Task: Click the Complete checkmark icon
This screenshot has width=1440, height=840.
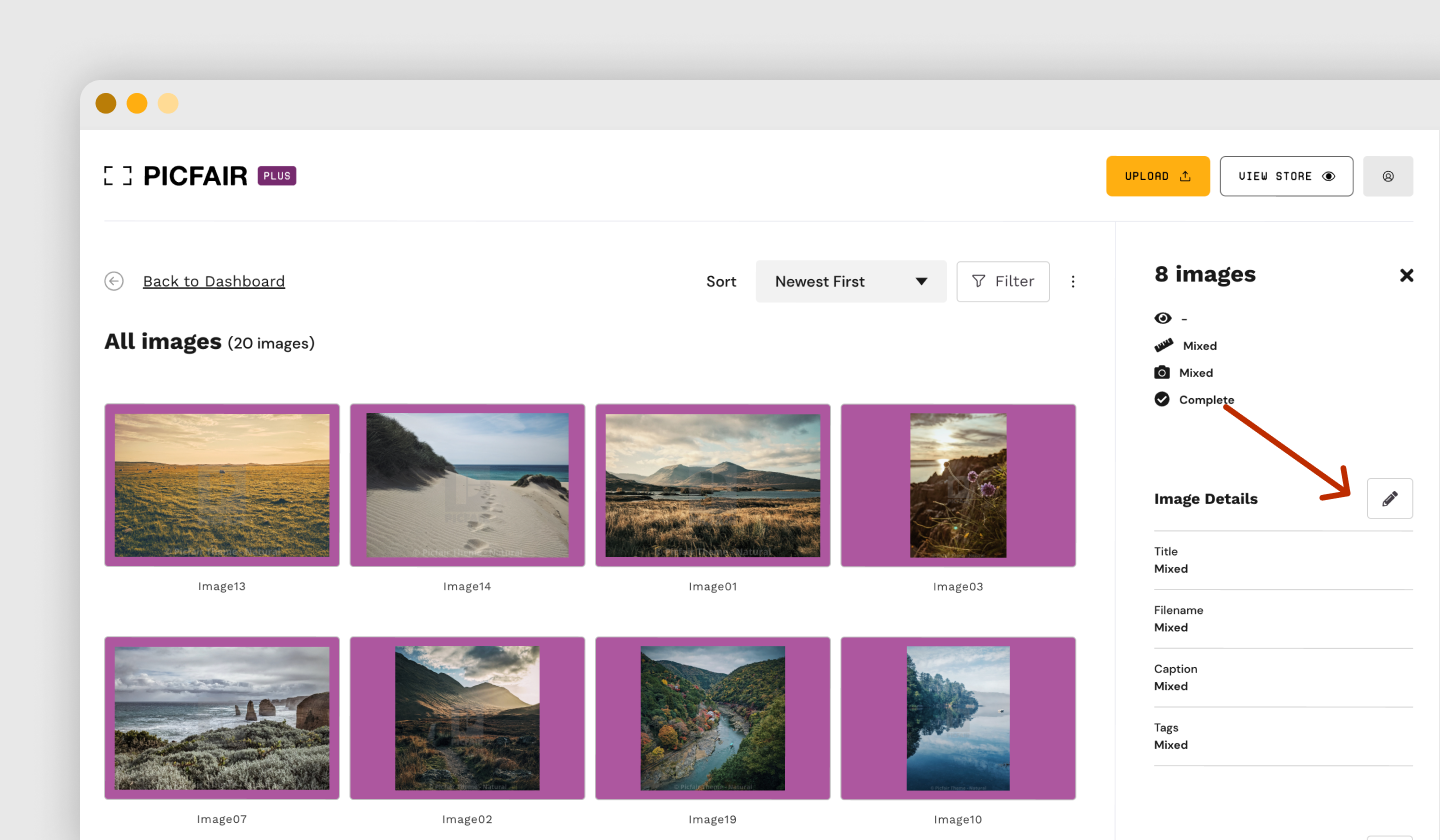Action: (1162, 399)
